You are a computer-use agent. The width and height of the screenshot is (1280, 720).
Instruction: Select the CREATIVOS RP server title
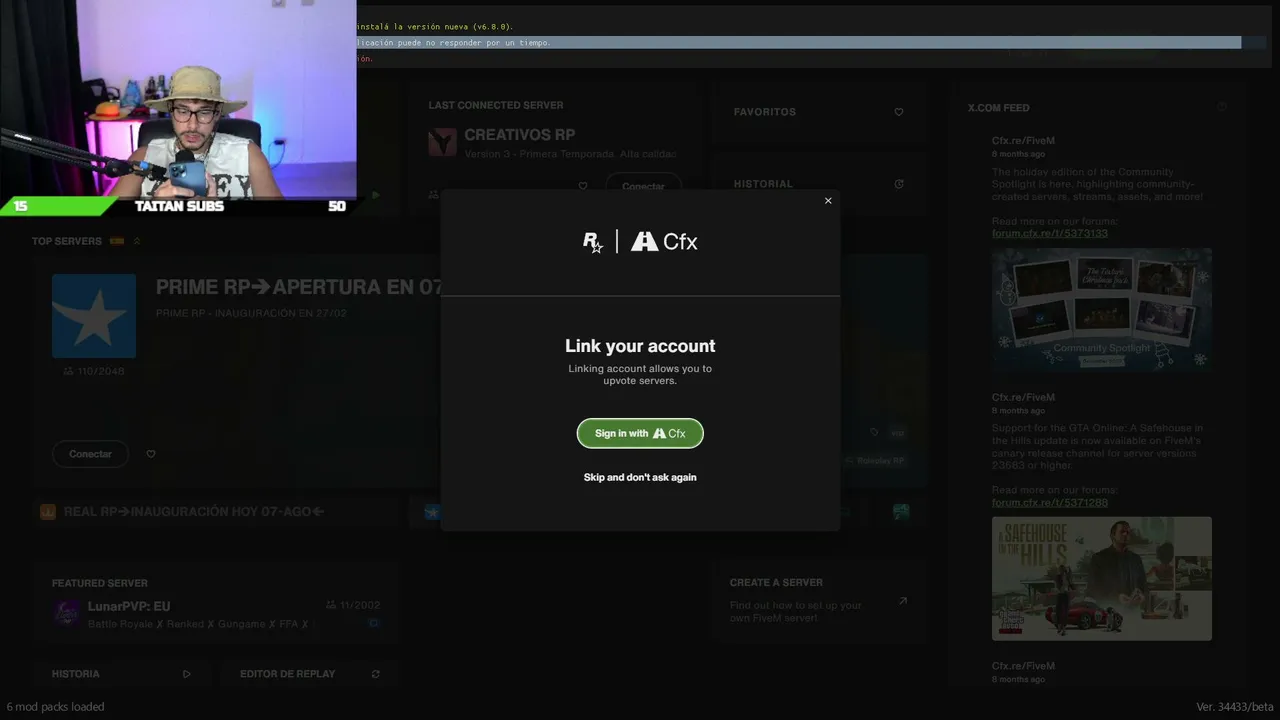520,135
